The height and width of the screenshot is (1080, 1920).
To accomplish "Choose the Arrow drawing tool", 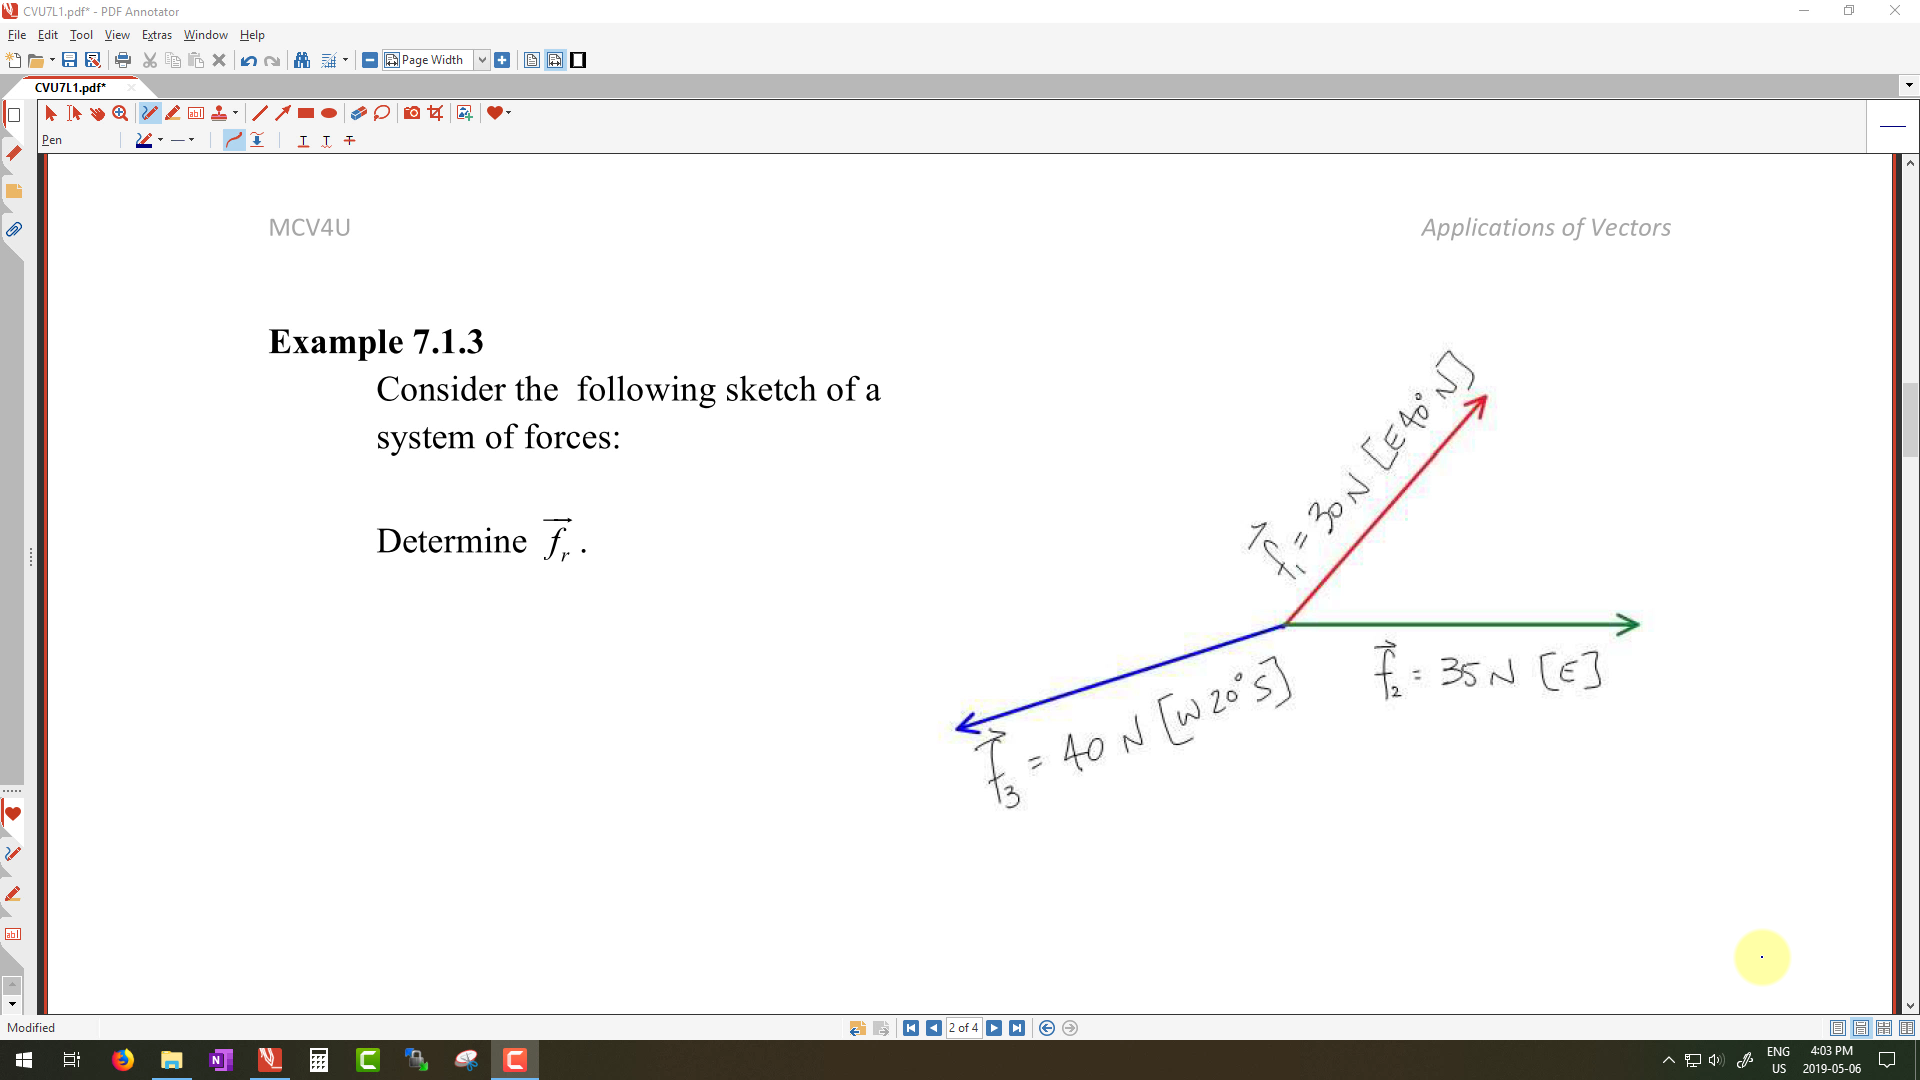I will [283, 113].
